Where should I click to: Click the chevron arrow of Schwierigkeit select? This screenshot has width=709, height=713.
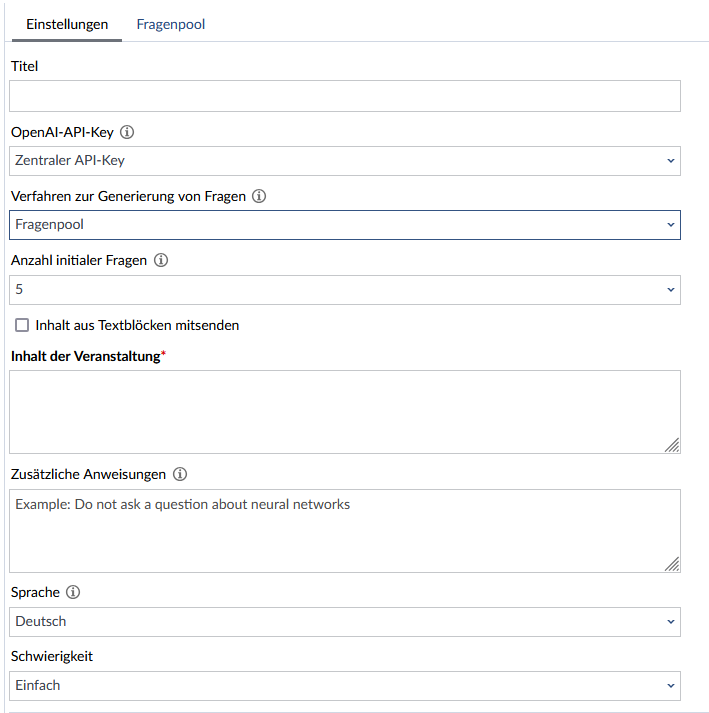tap(671, 686)
